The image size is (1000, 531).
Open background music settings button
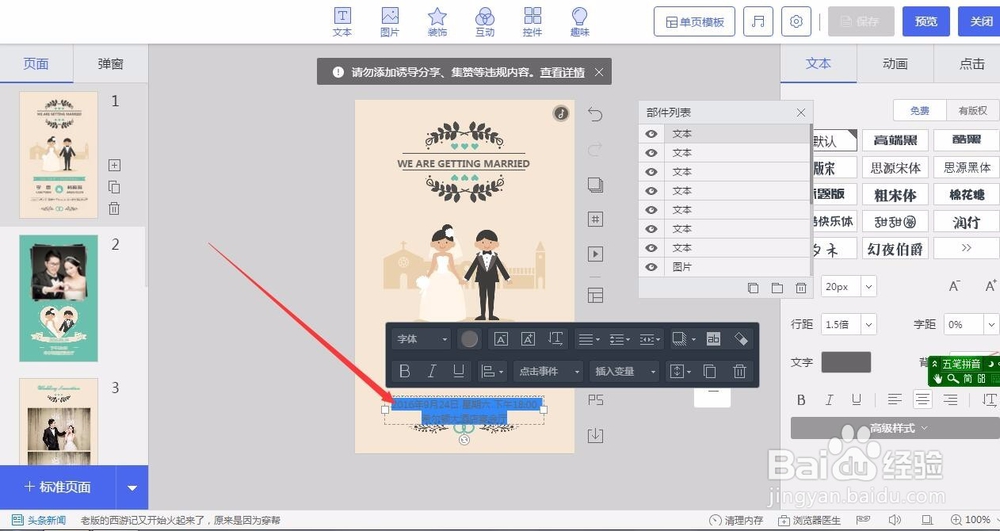coord(758,22)
